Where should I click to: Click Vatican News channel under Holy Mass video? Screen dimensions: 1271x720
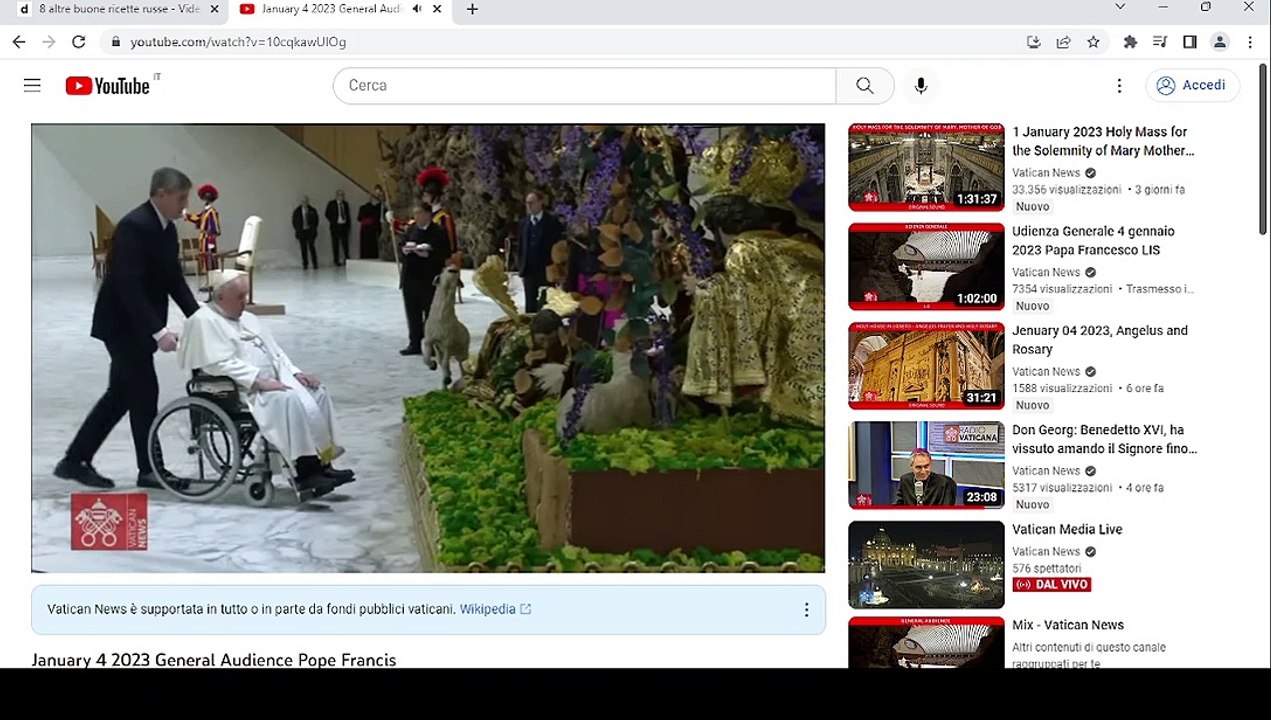(1046, 173)
